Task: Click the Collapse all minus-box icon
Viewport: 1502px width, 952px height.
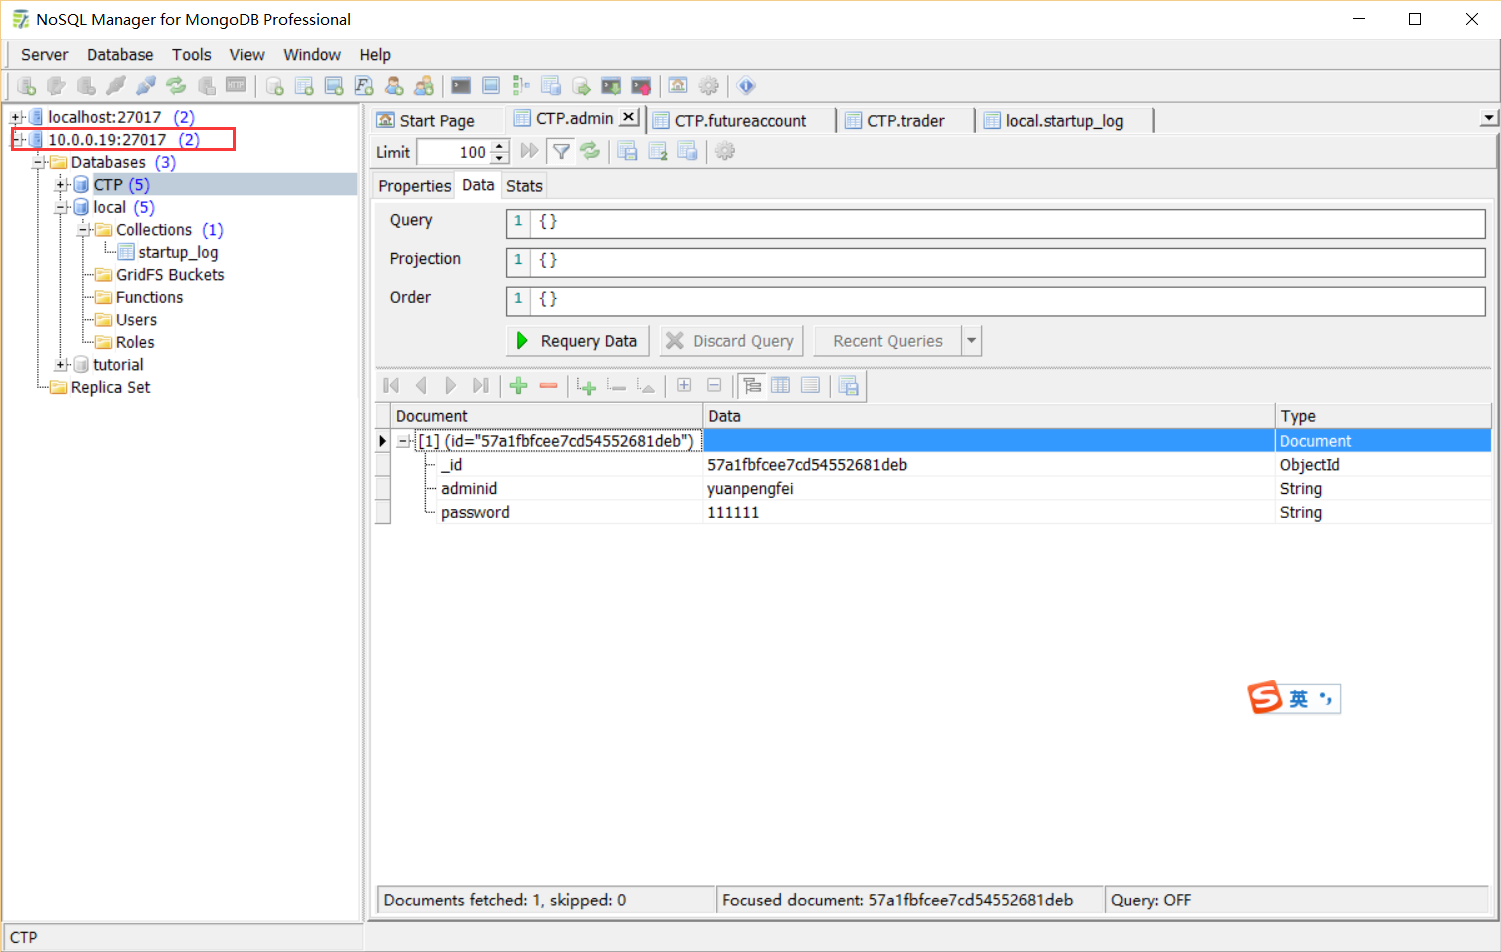Action: [x=714, y=386]
